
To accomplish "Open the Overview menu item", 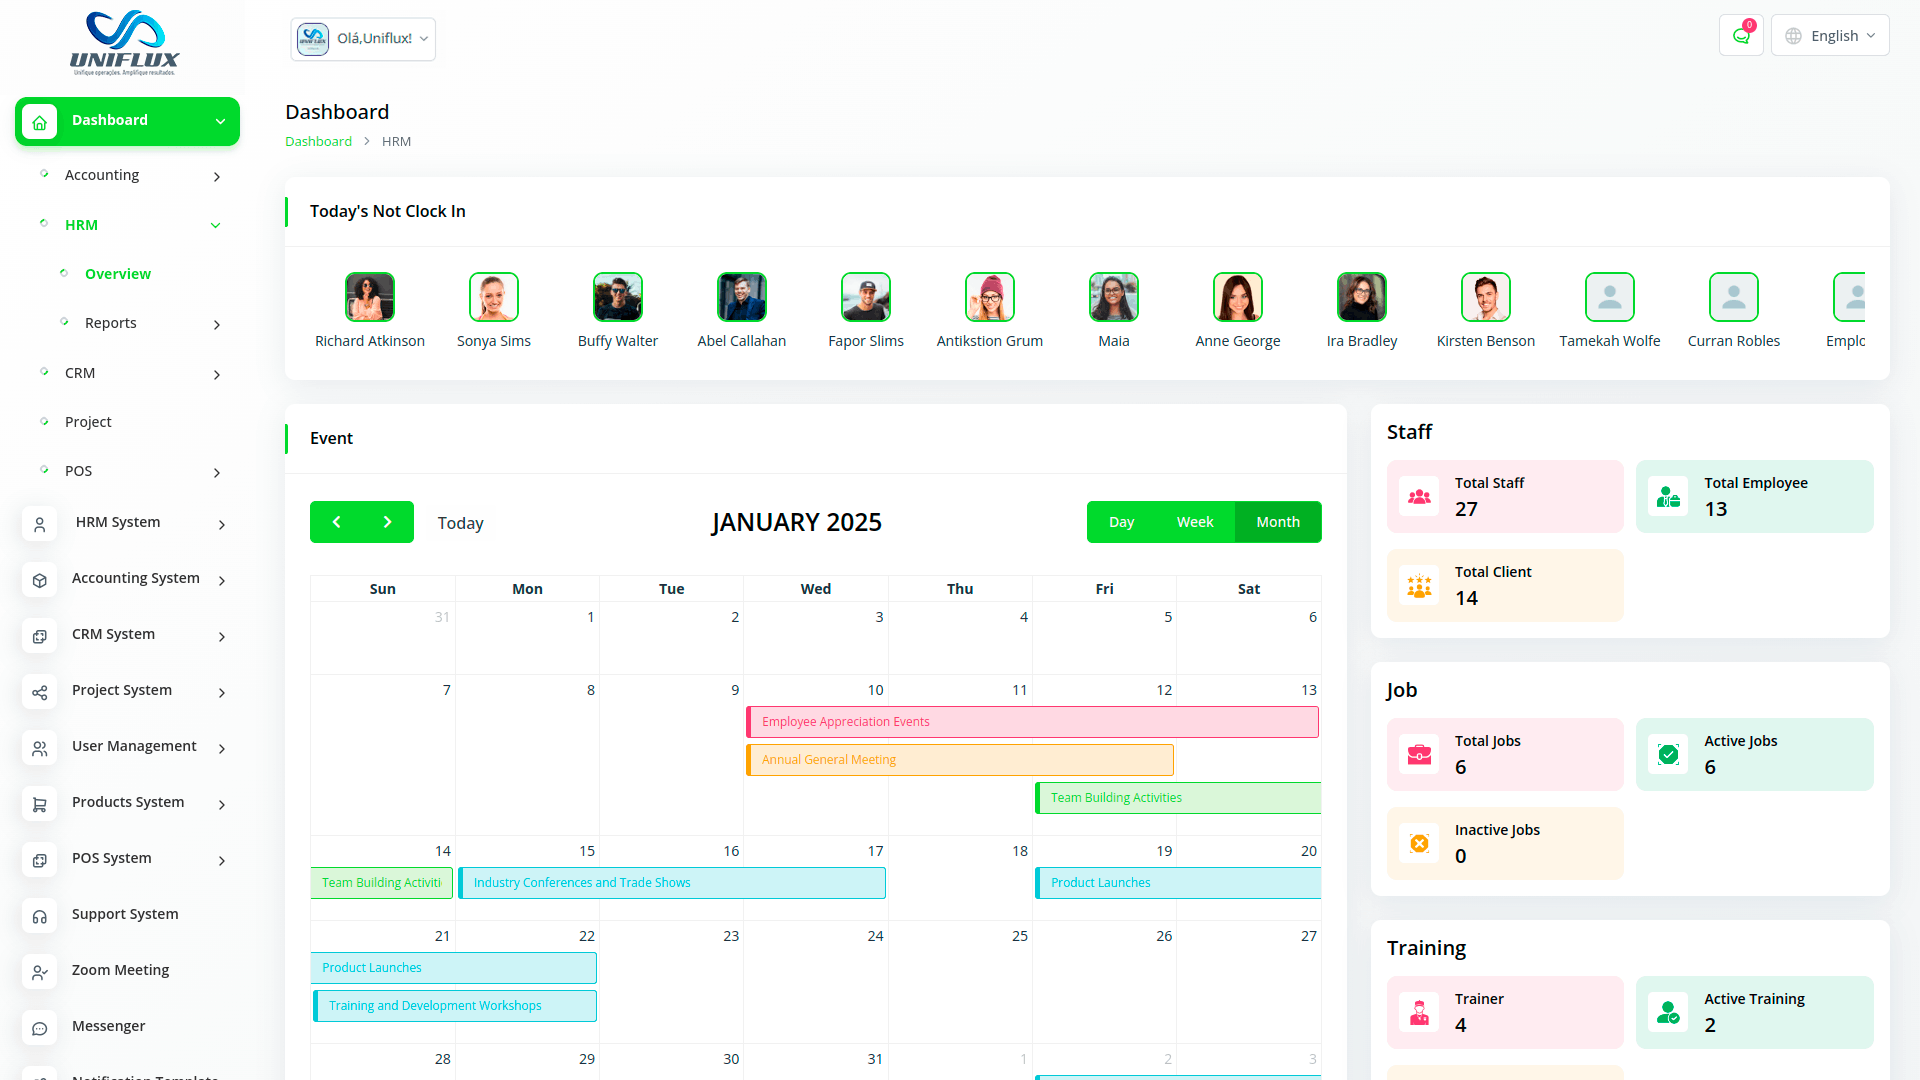I will pyautogui.click(x=118, y=274).
